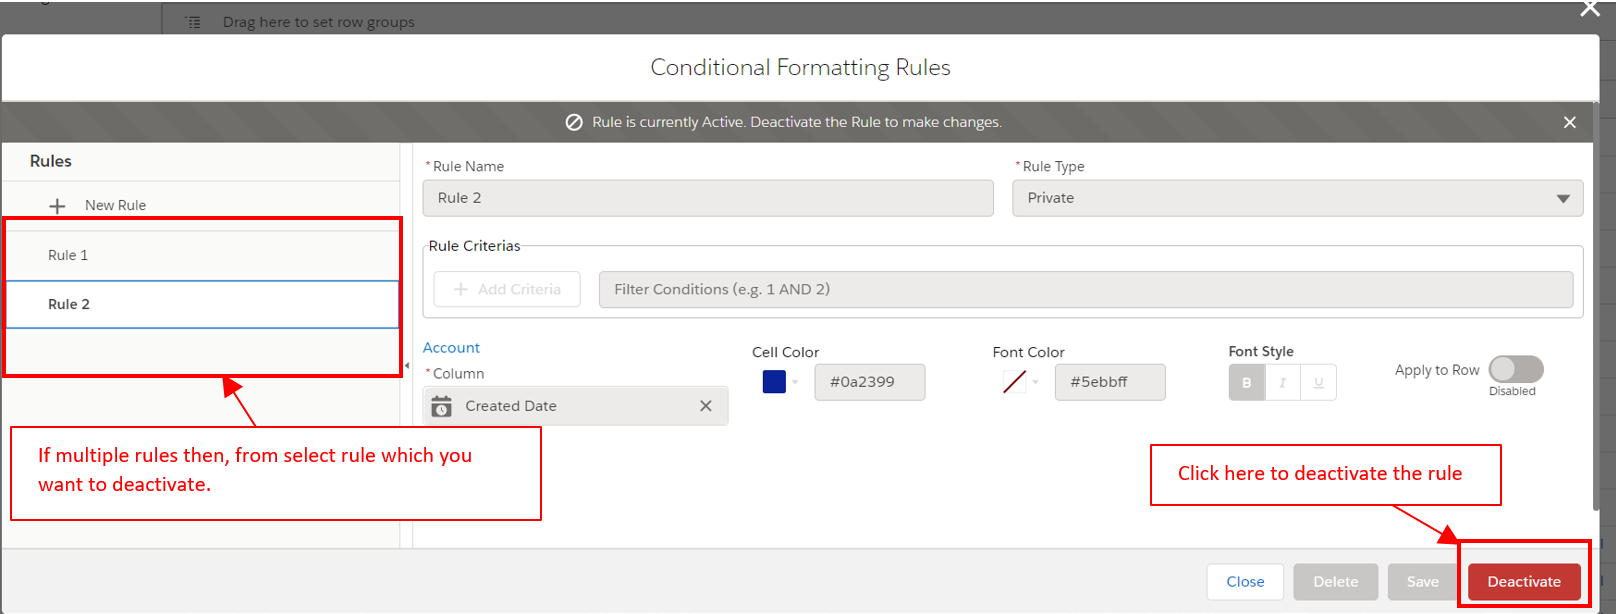Dismiss the active rule notification banner

(1569, 122)
